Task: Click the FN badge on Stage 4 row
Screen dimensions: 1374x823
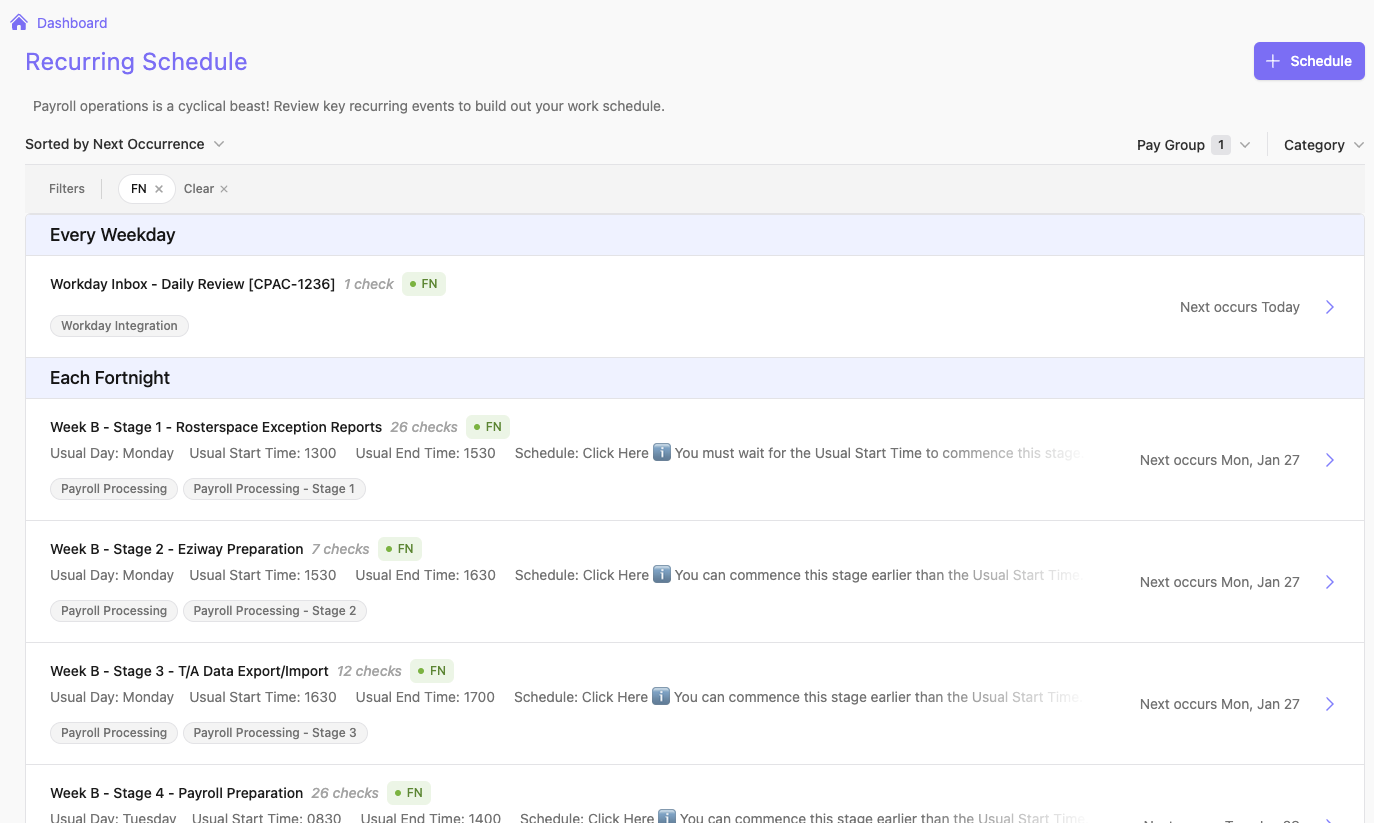Action: (x=409, y=793)
